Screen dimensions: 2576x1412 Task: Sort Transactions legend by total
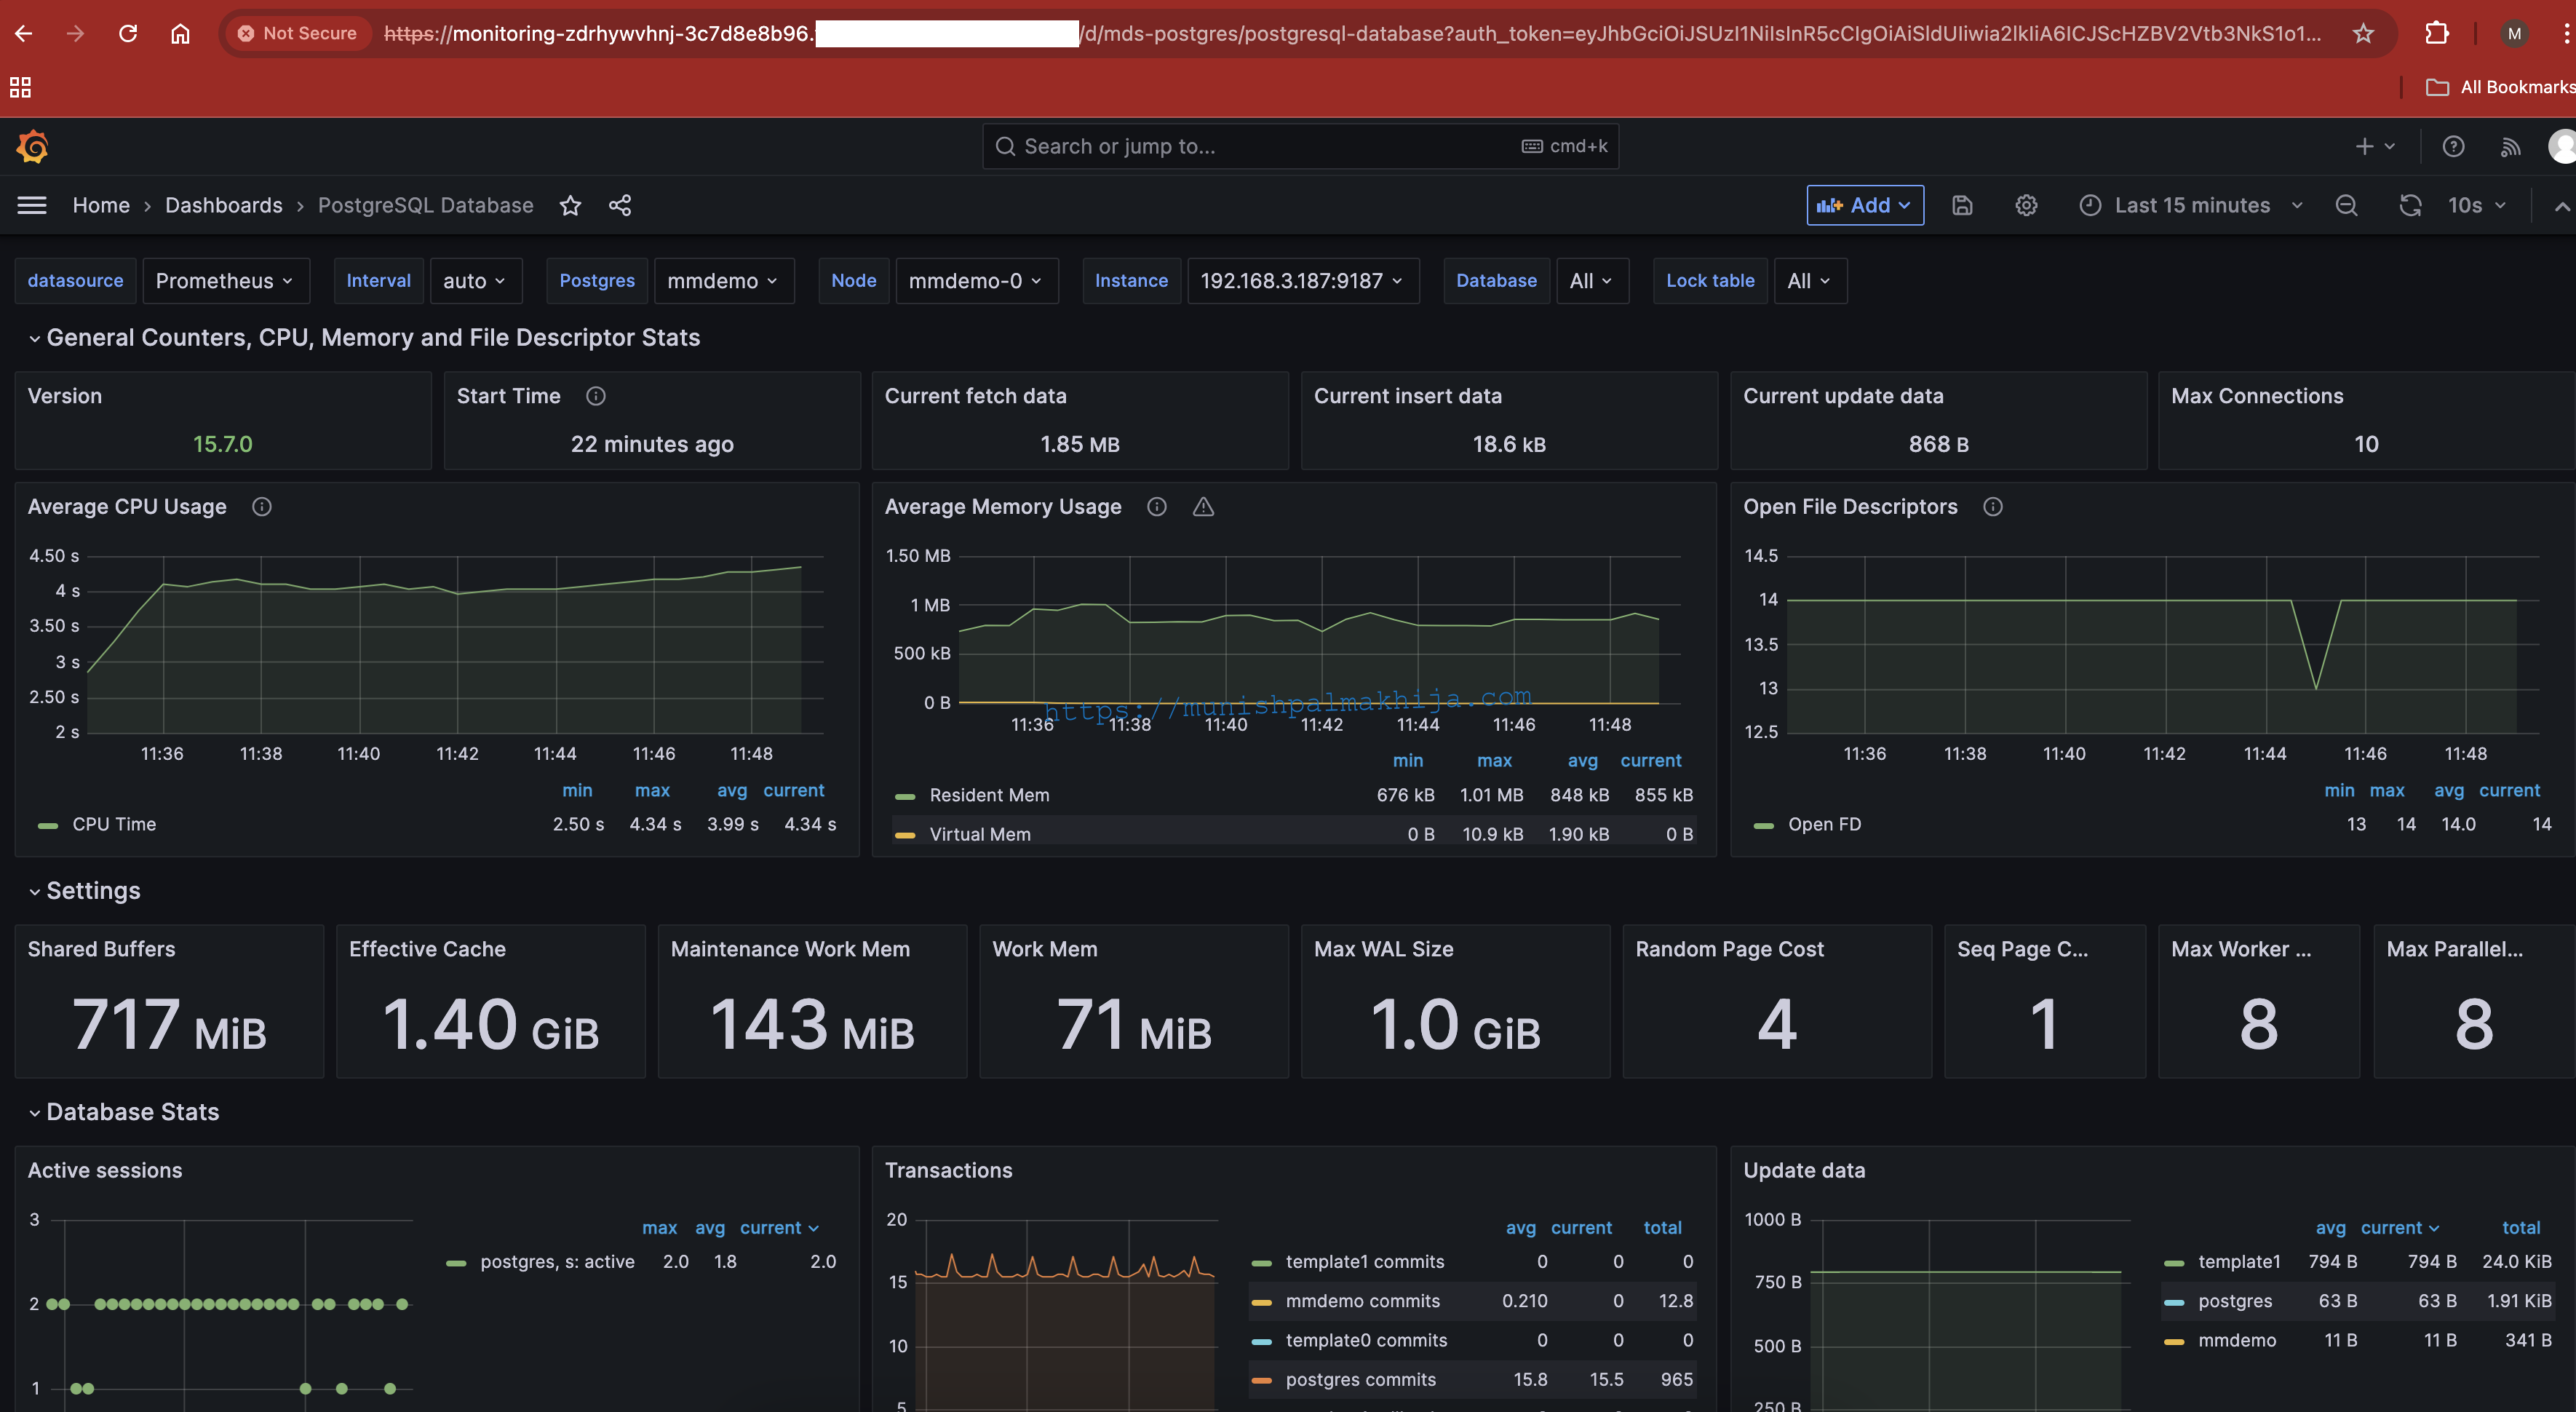pos(1662,1228)
